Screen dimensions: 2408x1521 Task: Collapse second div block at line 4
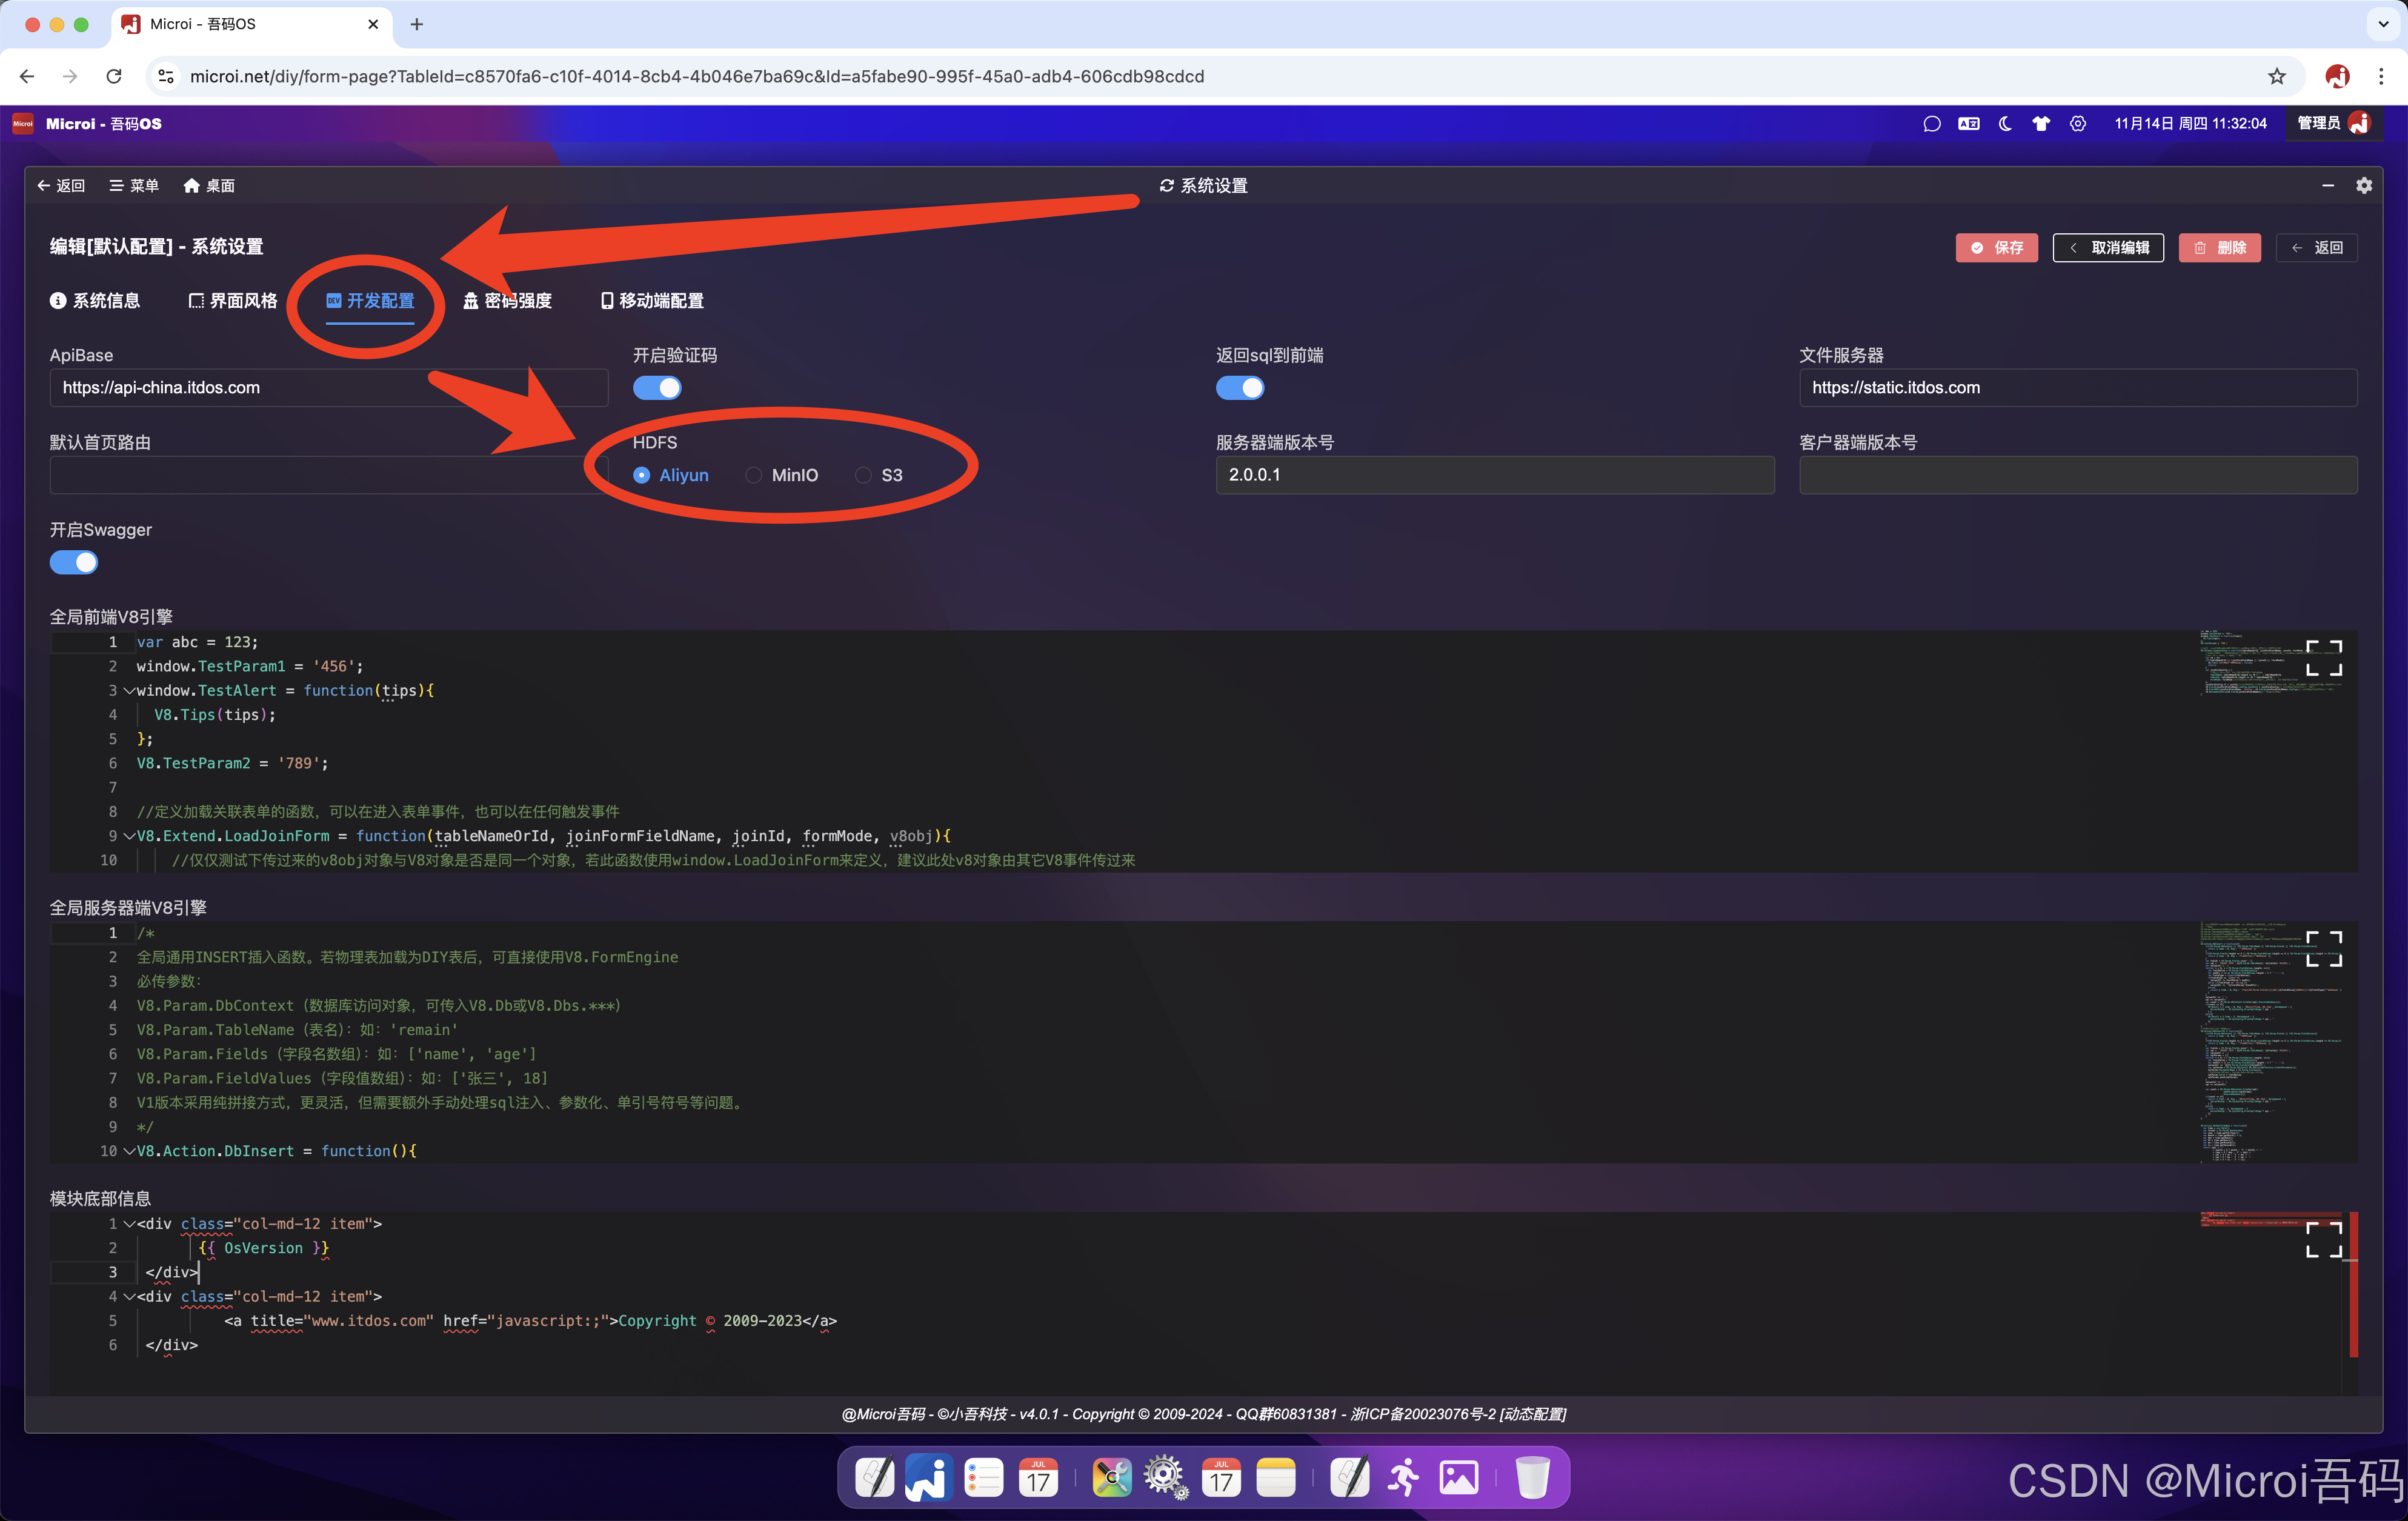[129, 1296]
